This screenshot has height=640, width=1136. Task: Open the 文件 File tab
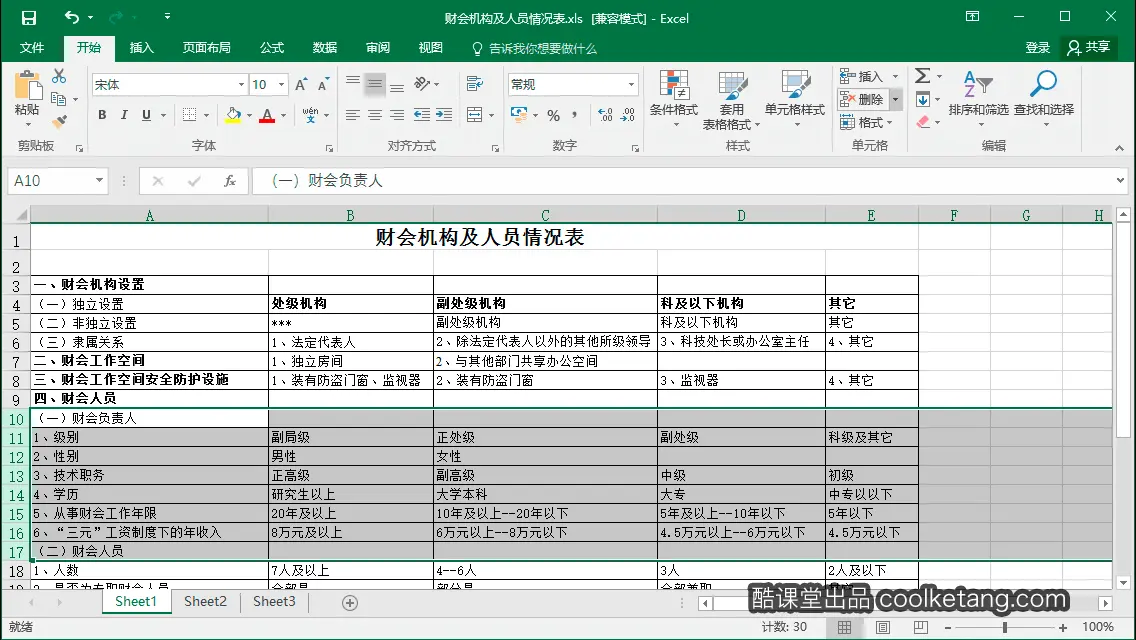(31, 48)
